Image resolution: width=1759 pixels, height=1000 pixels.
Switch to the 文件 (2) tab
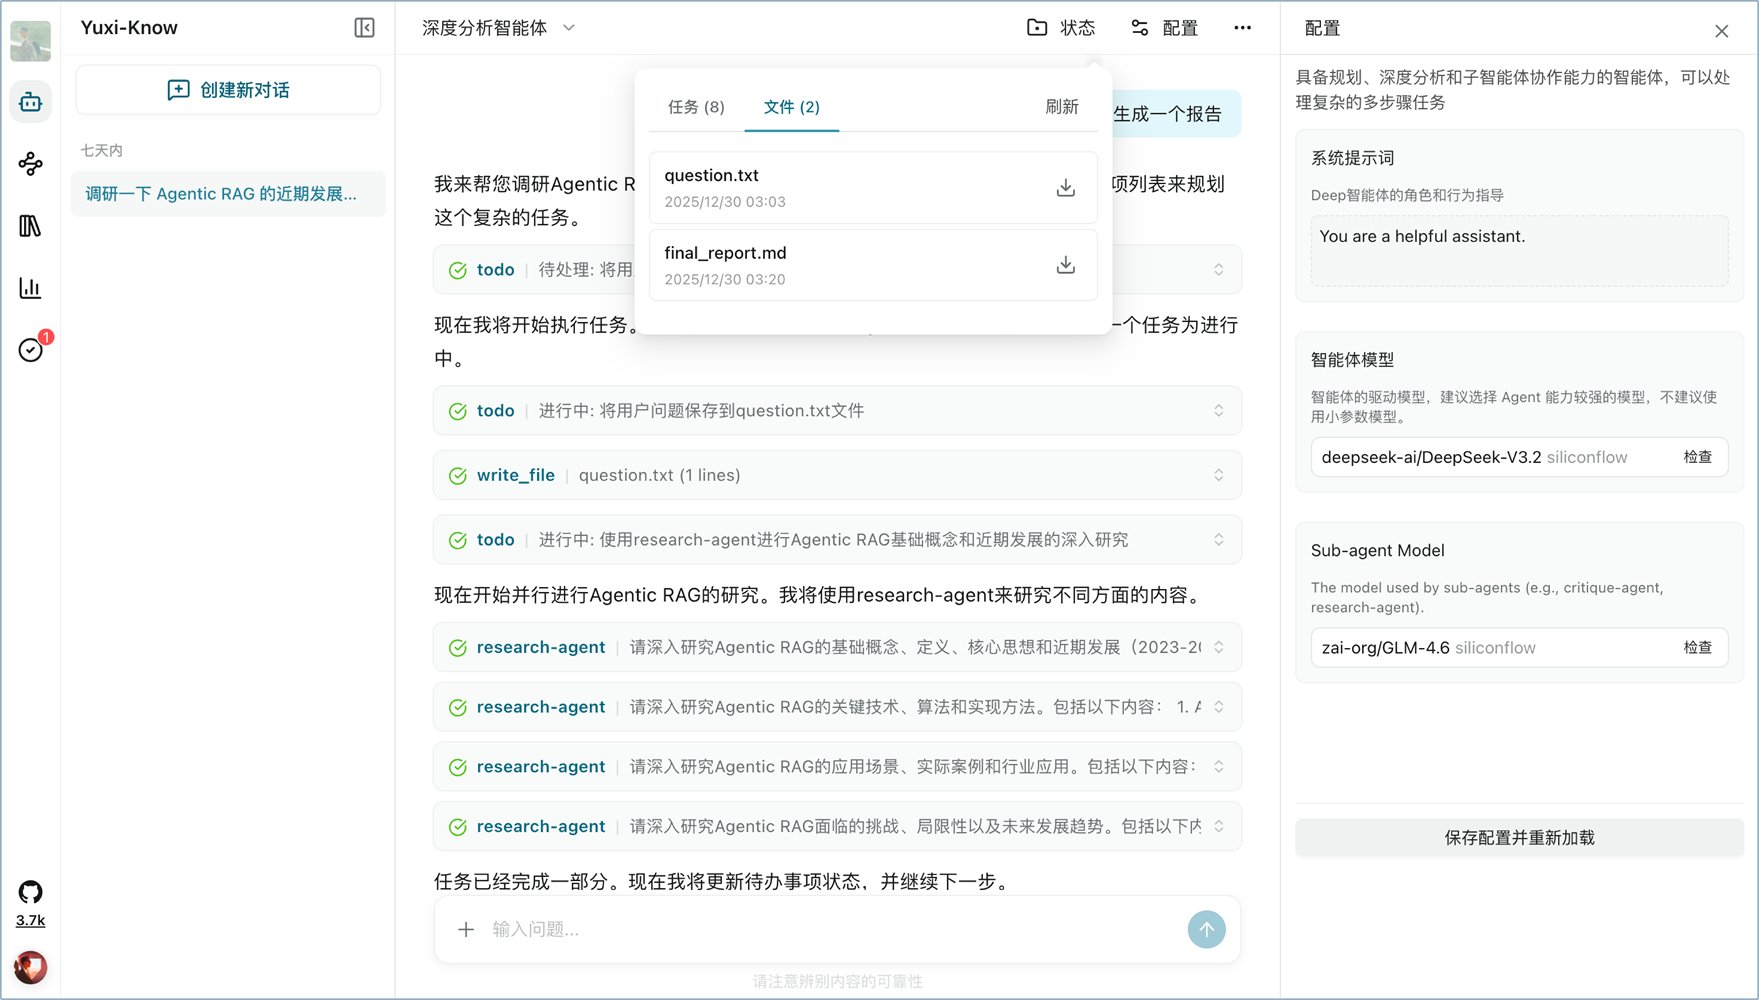click(x=791, y=107)
